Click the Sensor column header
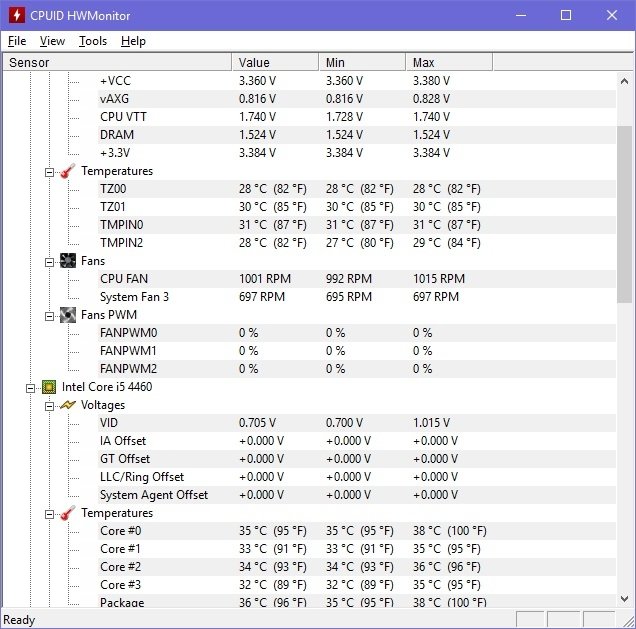Image resolution: width=636 pixels, height=629 pixels. click(x=116, y=62)
